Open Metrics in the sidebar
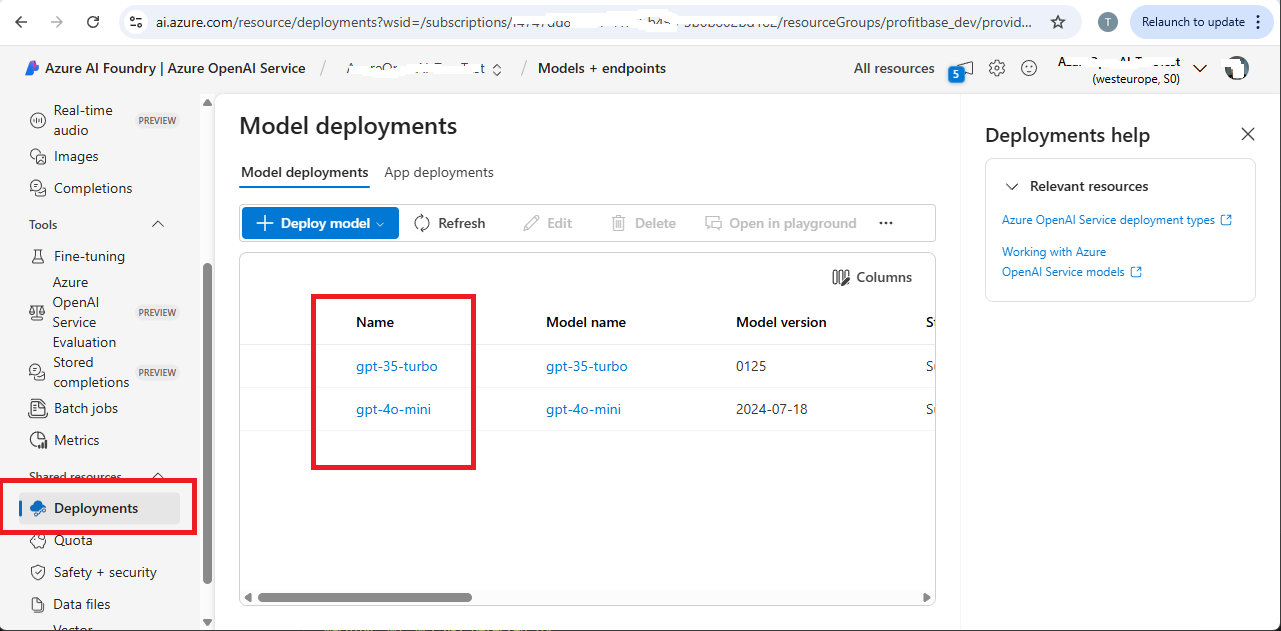This screenshot has width=1281, height=631. [x=76, y=440]
